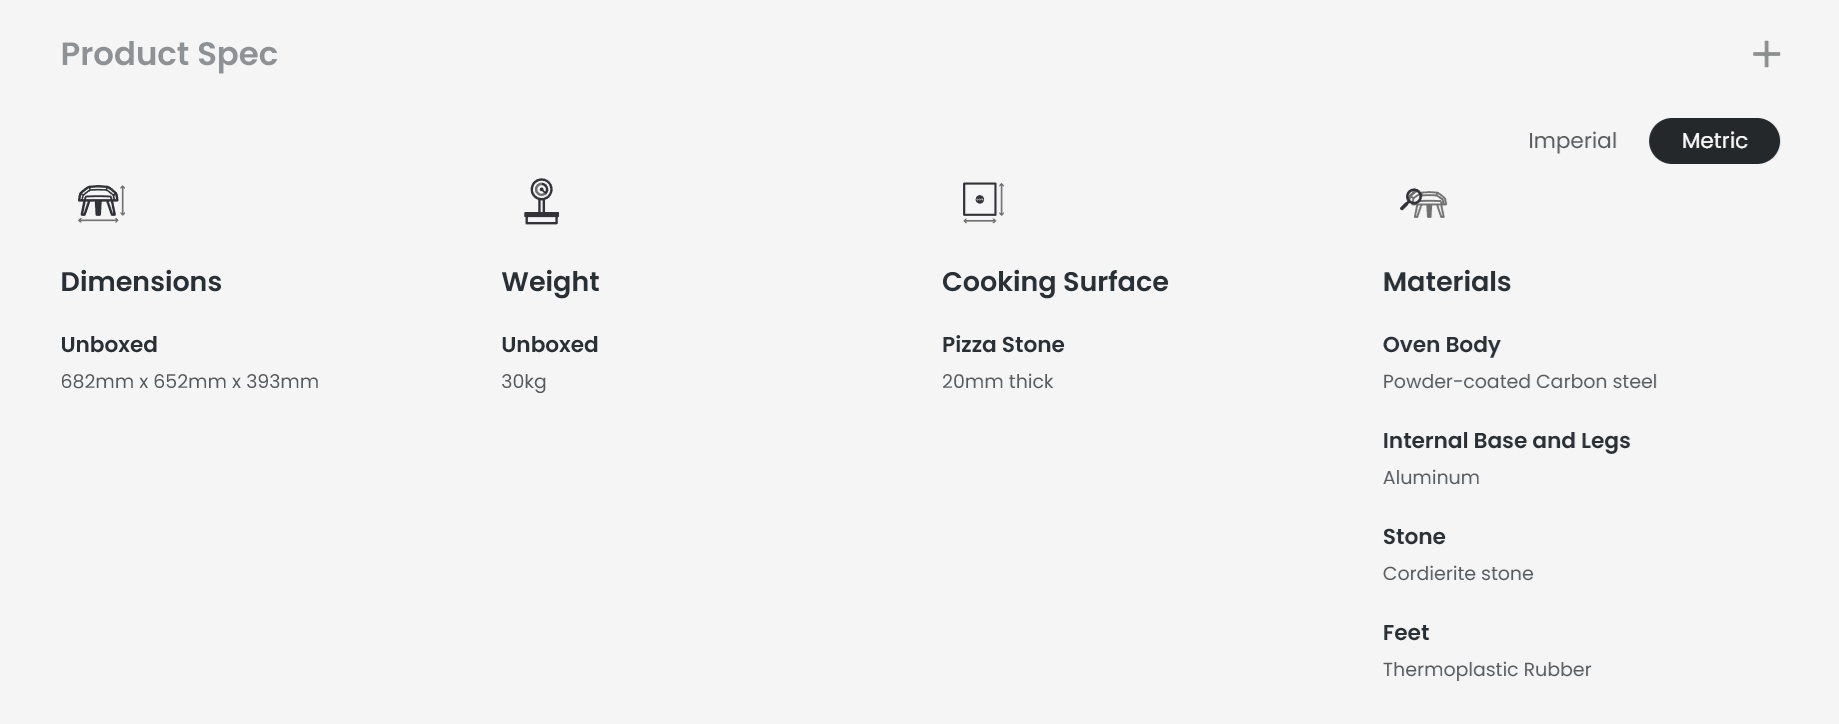
Task: Select the Dimensions heading
Action: click(x=141, y=282)
